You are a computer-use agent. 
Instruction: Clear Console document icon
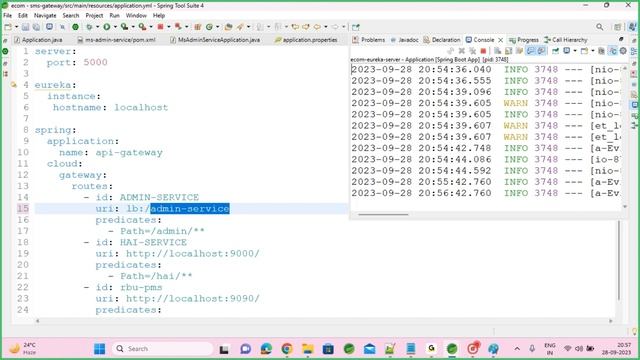[498, 51]
